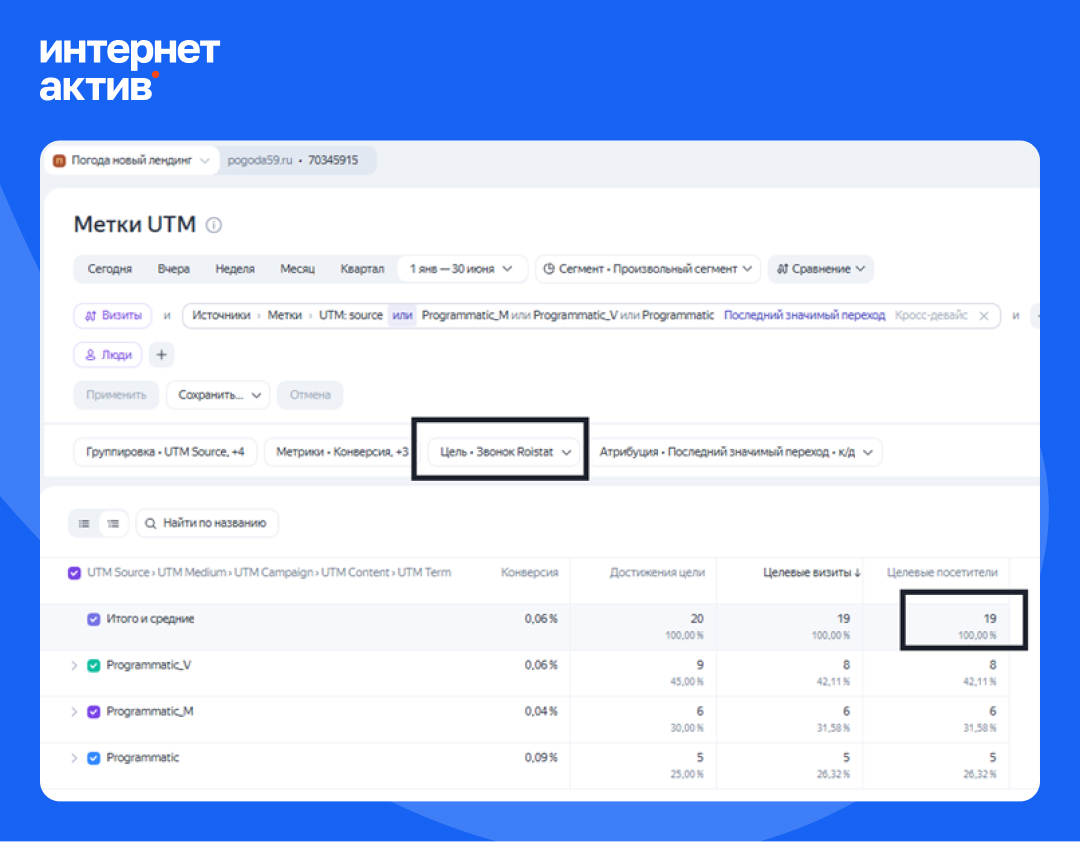
Task: Click the Programmatic_V goal completions value 9
Action: [700, 665]
